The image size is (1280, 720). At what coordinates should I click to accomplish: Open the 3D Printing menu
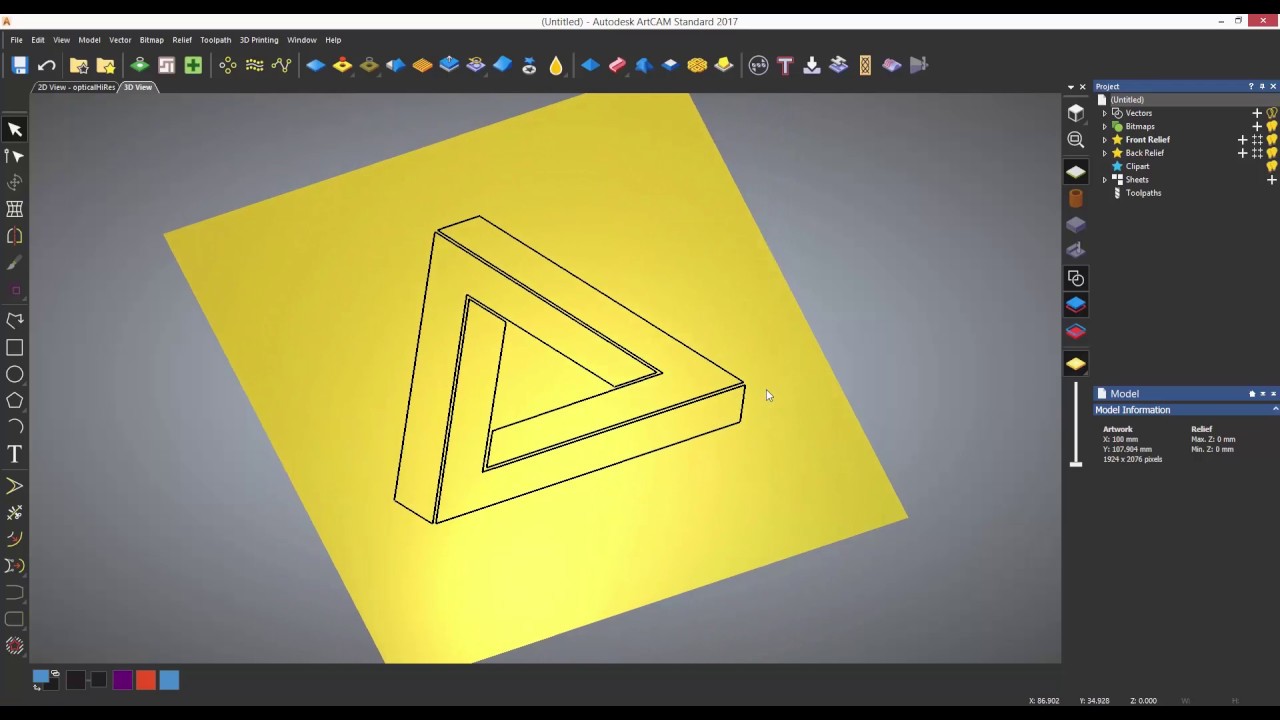(259, 40)
